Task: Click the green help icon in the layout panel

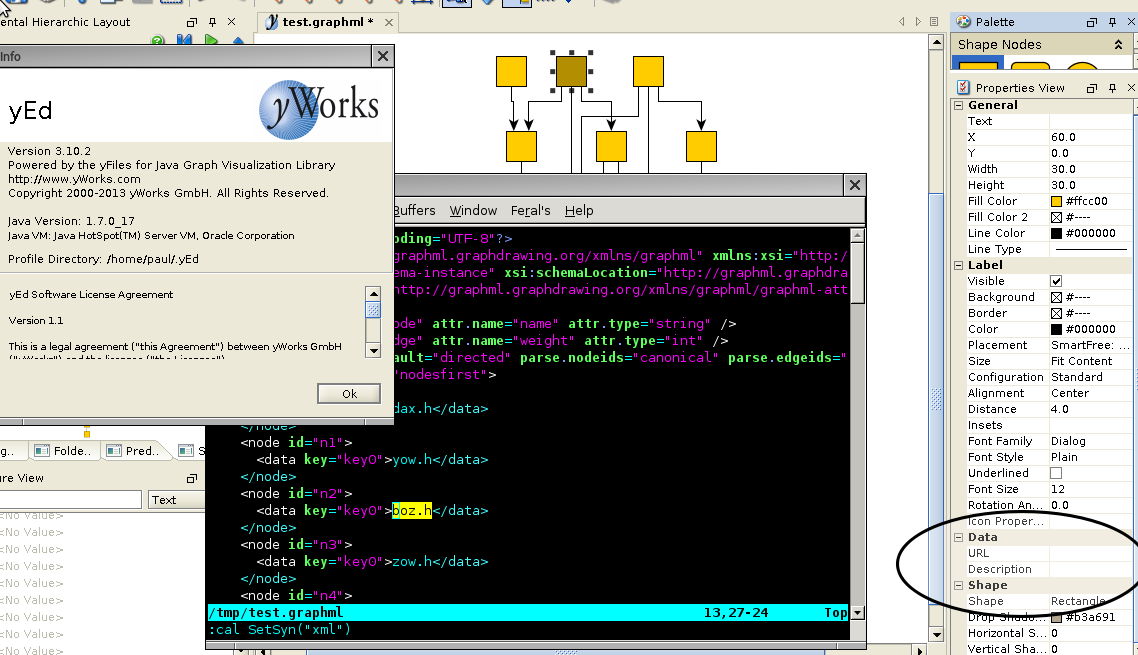Action: pos(157,41)
